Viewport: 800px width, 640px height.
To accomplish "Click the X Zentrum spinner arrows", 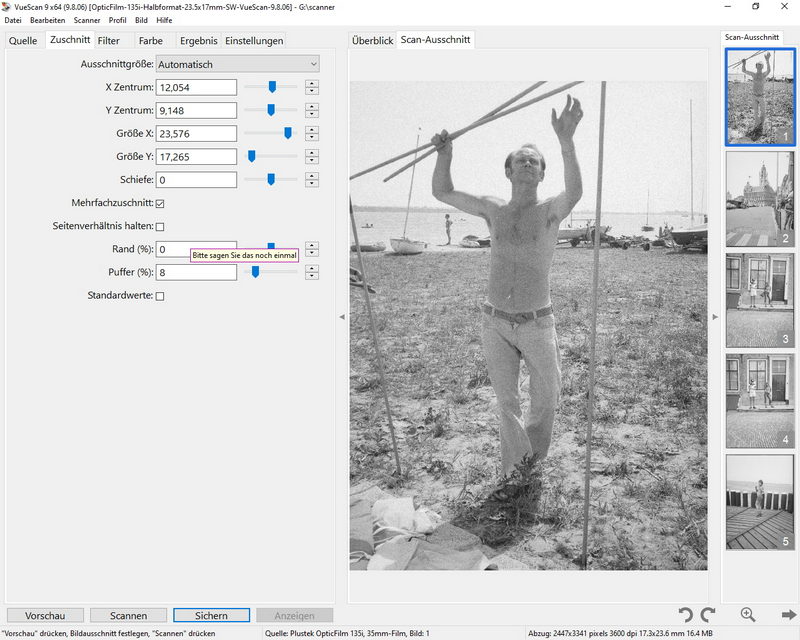I will pos(312,87).
